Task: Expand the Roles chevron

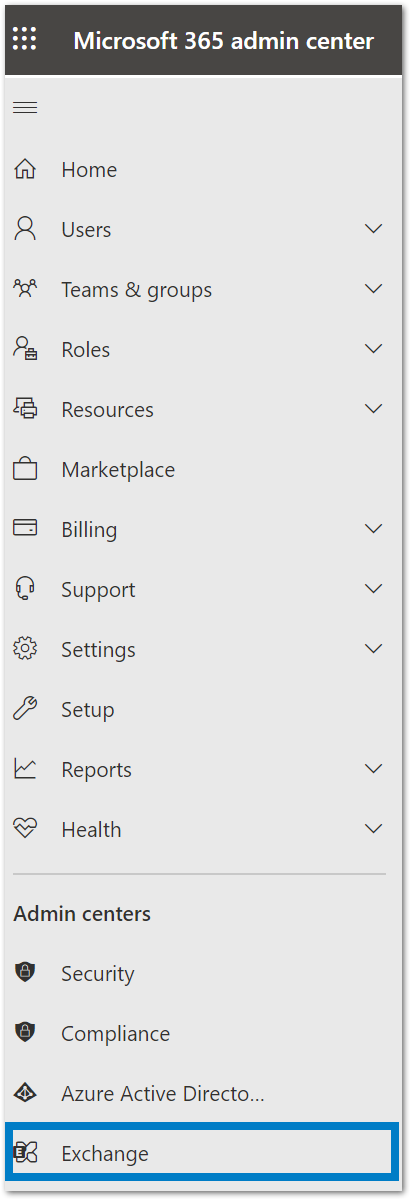Action: 374,349
